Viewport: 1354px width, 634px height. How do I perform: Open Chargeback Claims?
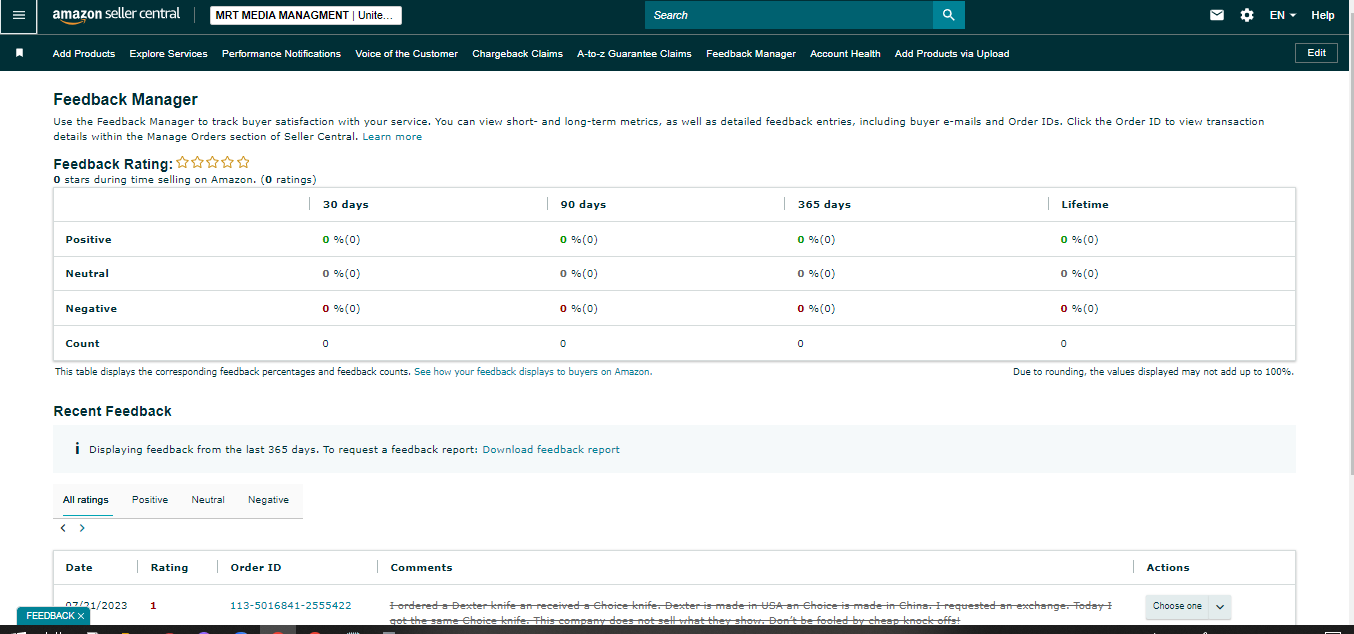coord(517,54)
